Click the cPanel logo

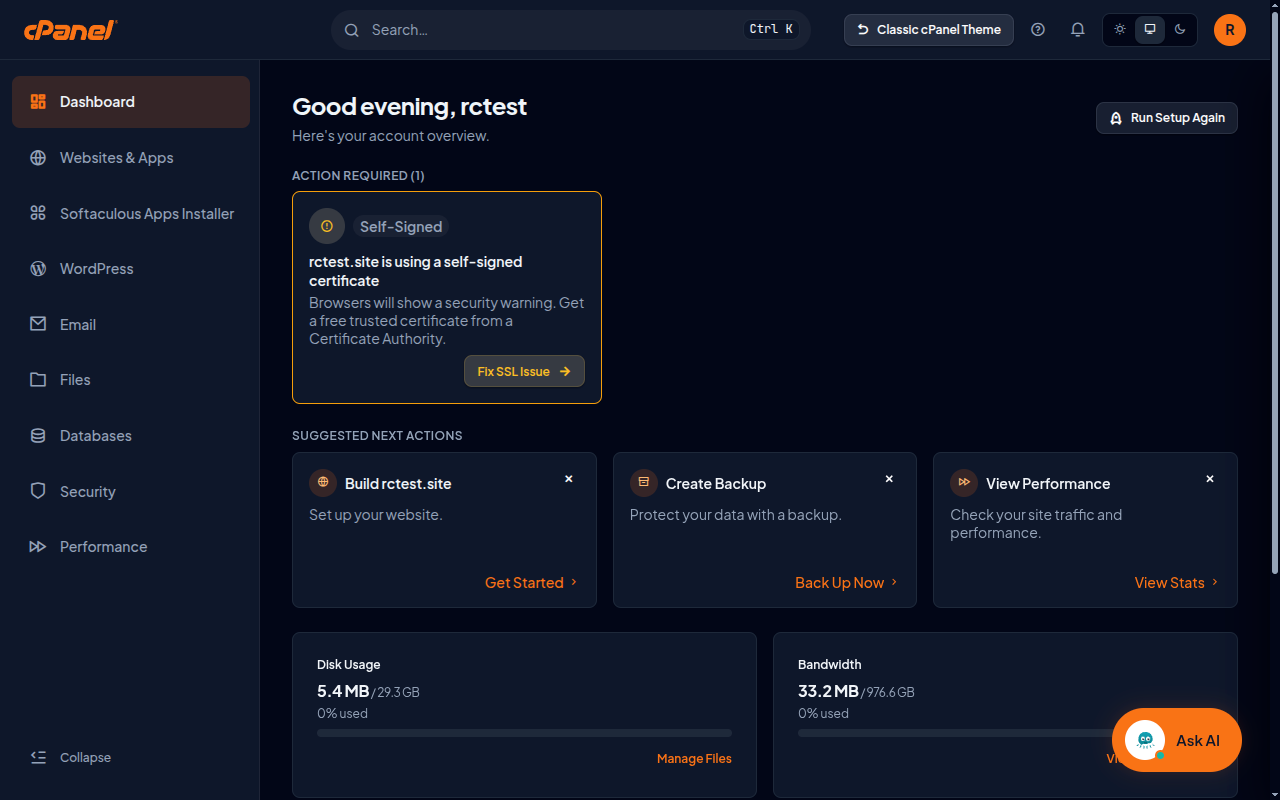[70, 29]
